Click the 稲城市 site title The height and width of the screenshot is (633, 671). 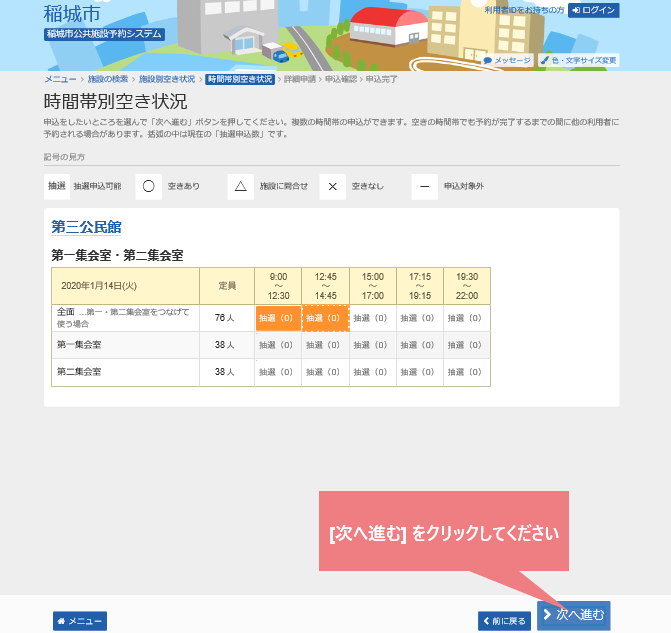coord(72,14)
